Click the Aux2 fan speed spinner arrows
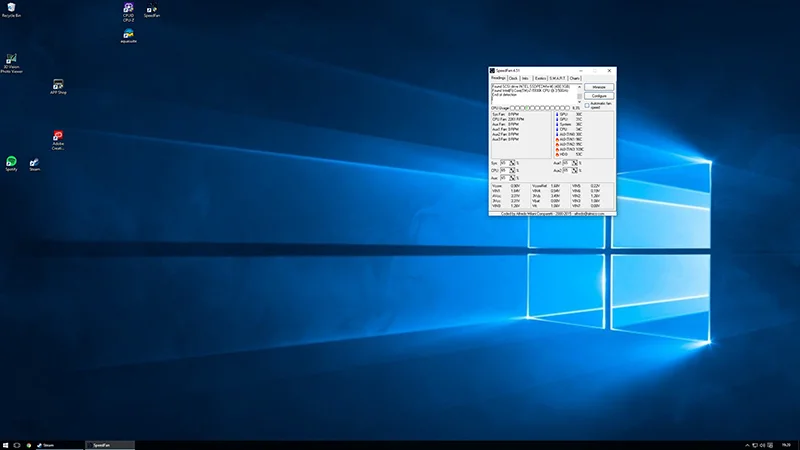 point(574,170)
